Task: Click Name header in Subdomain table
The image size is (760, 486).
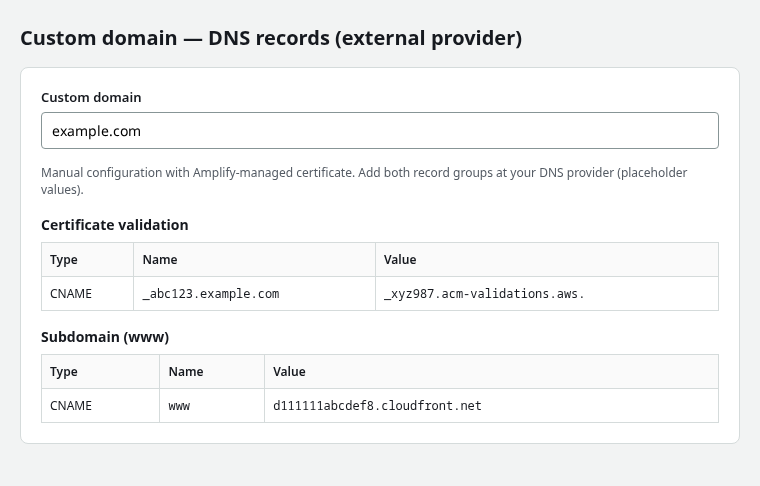Action: coord(212,372)
